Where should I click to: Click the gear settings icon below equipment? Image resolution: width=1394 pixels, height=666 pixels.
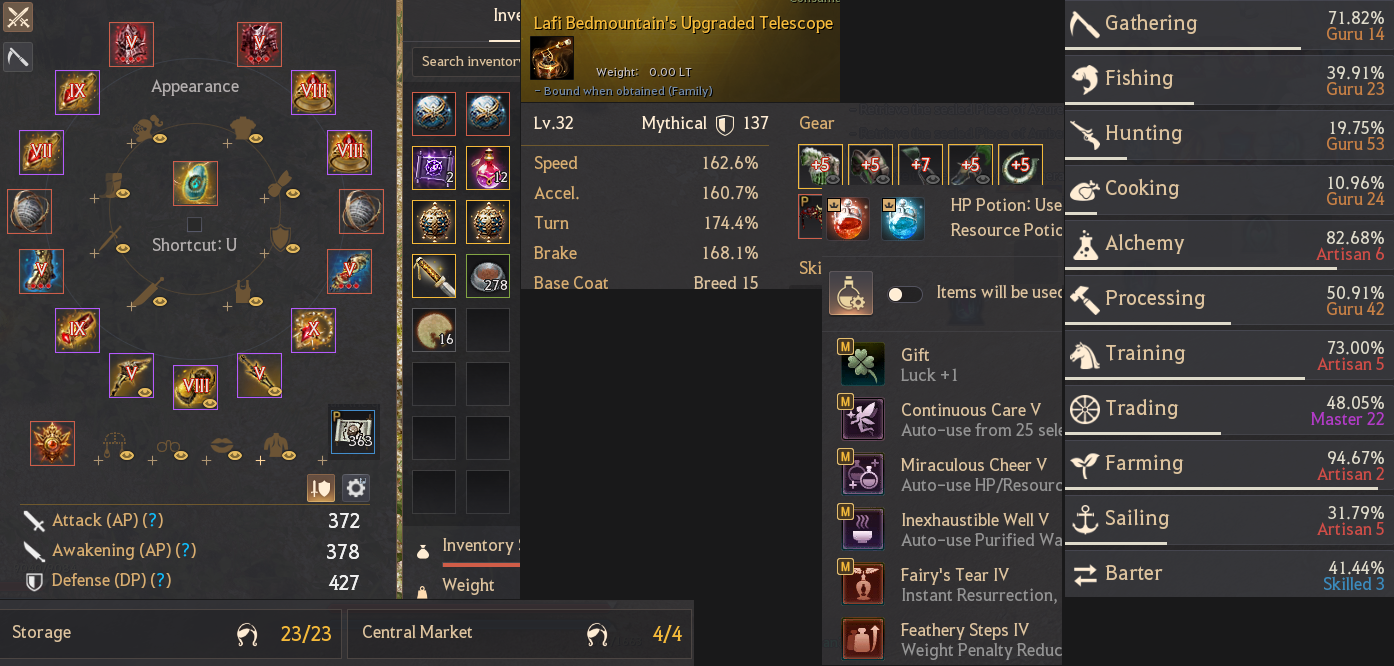click(356, 488)
